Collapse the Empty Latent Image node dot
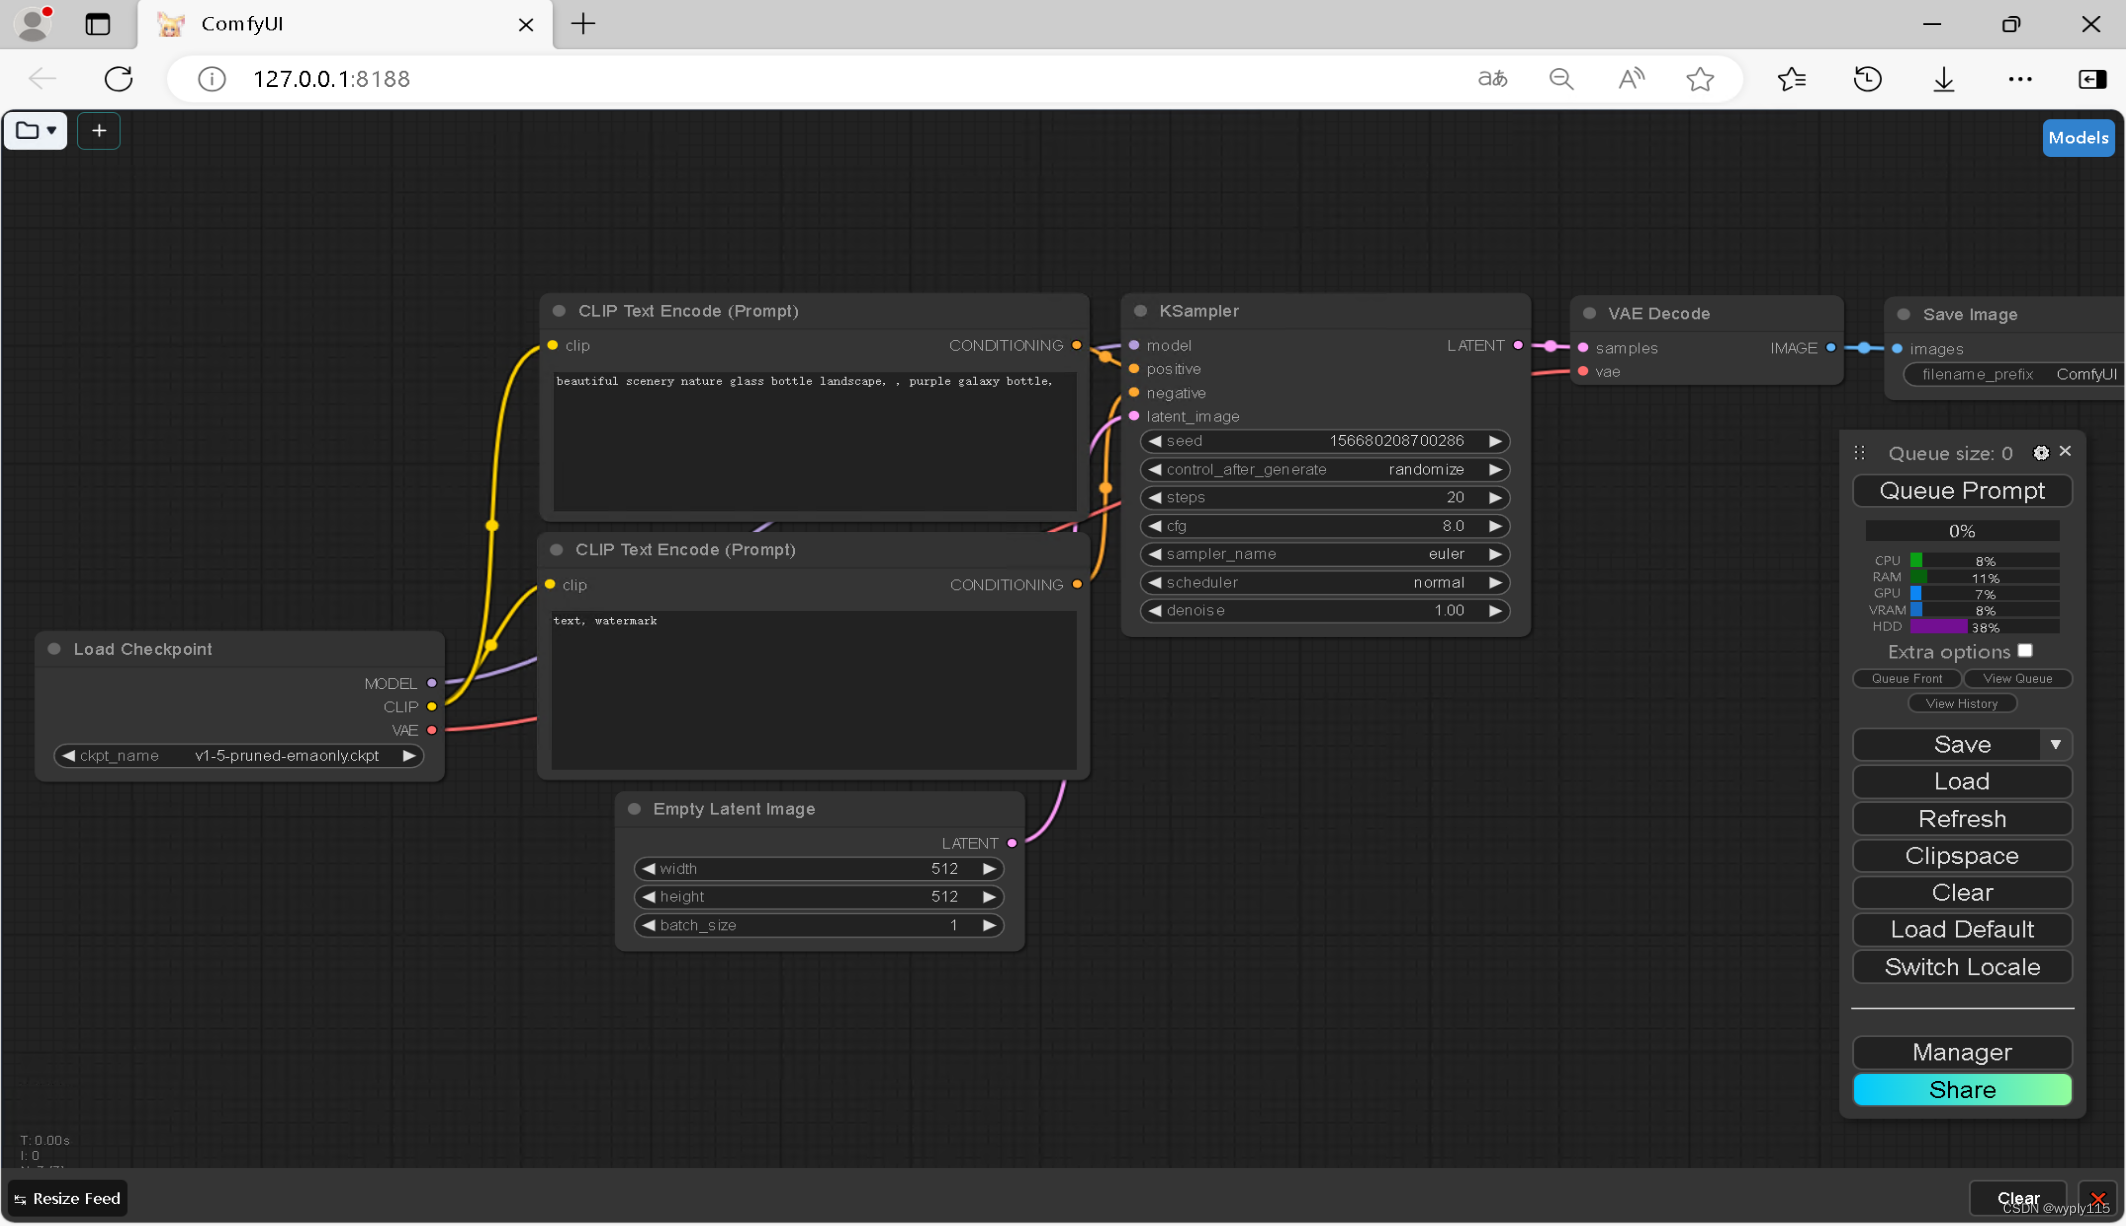Viewport: 2126px width, 1226px height. pos(634,809)
